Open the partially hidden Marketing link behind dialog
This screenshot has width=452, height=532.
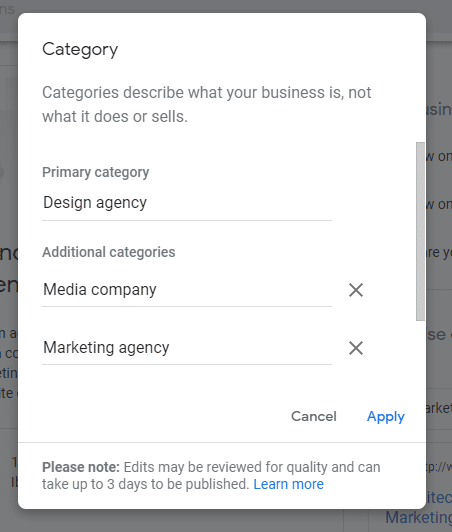pos(418,518)
